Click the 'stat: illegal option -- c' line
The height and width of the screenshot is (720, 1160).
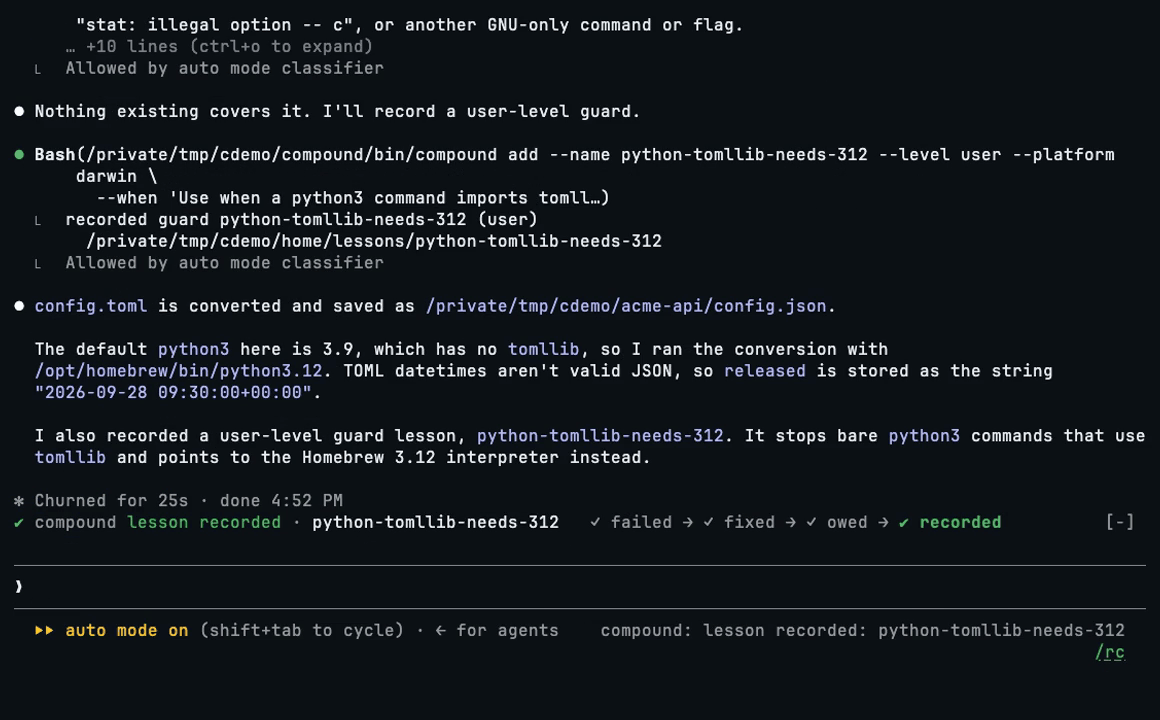pyautogui.click(x=409, y=25)
